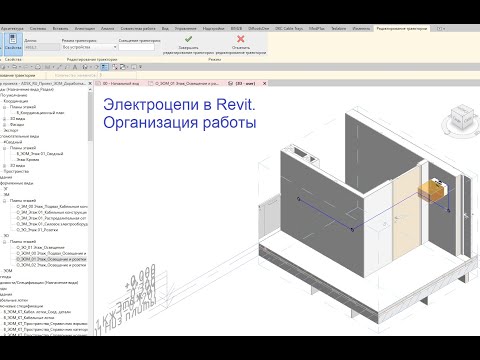Viewport: 480px width, 360px height.
Task: Select 'В_Координационный план' in browser
Action: click(40, 113)
